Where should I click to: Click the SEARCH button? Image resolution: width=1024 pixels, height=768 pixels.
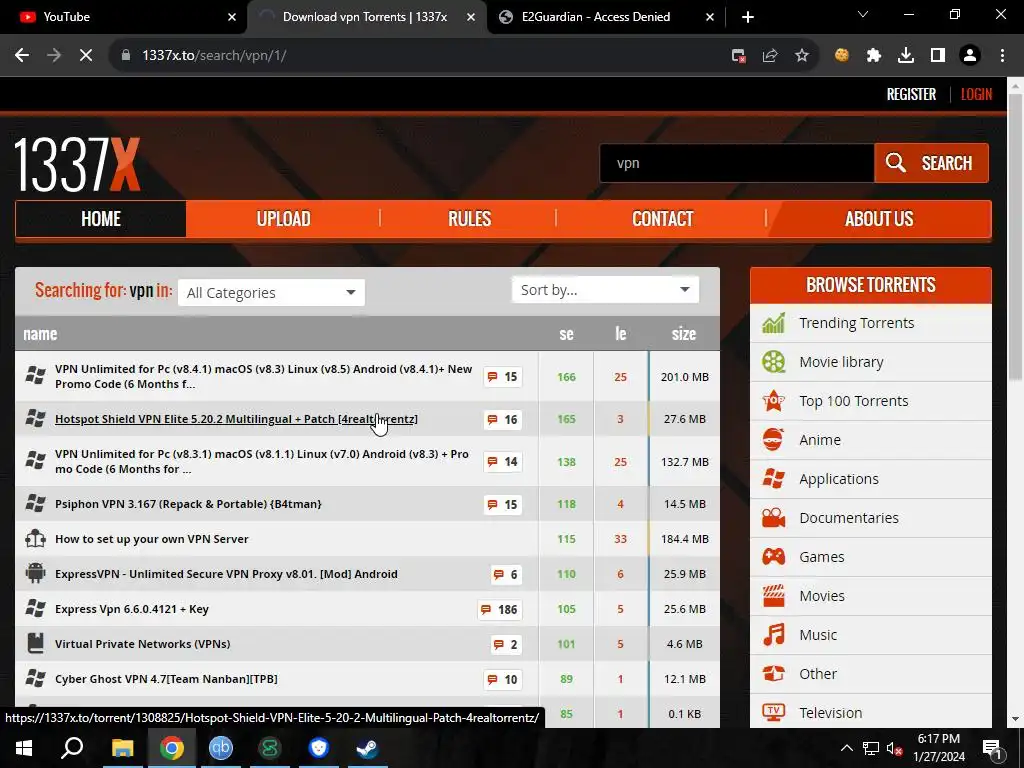click(x=931, y=163)
